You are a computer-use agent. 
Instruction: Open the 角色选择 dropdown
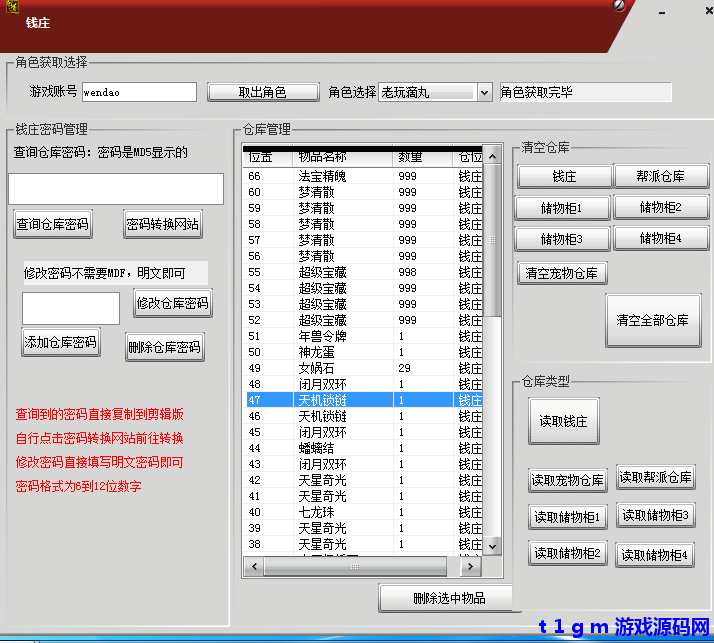[484, 92]
